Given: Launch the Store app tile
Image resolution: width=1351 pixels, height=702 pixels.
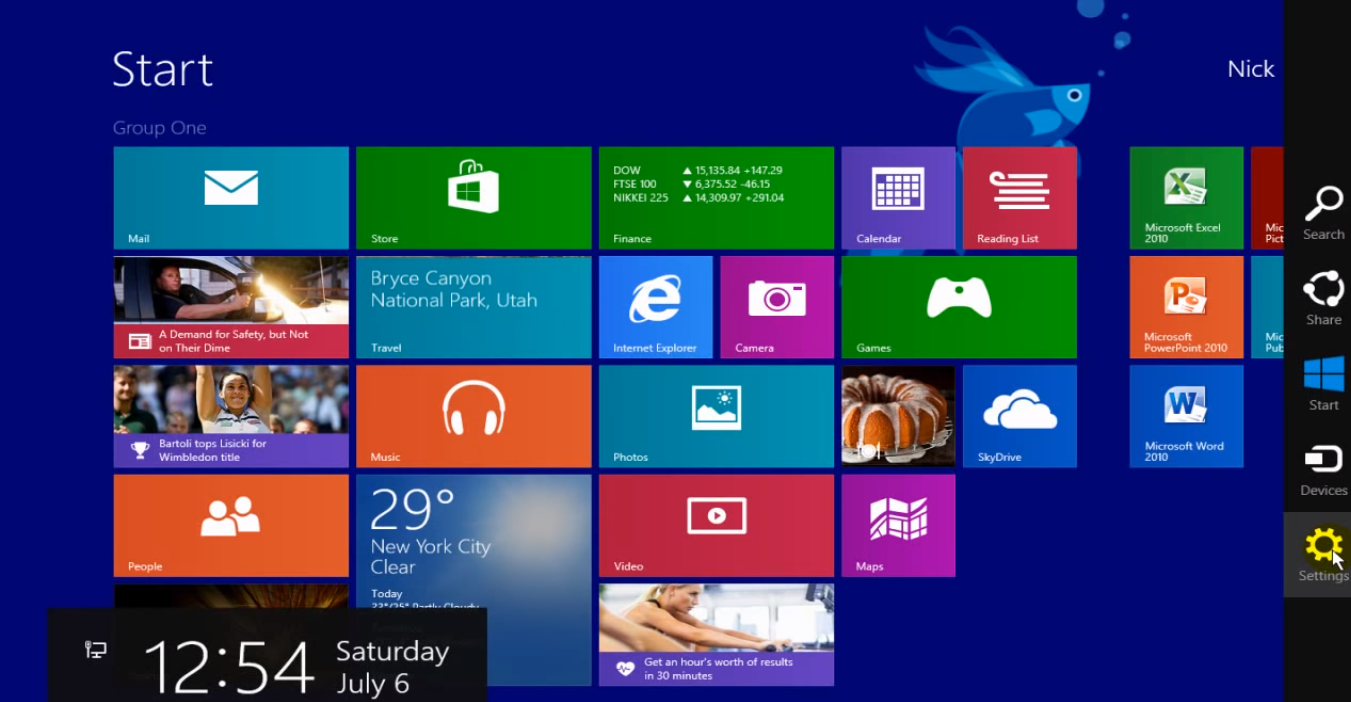Looking at the screenshot, I should pos(473,197).
